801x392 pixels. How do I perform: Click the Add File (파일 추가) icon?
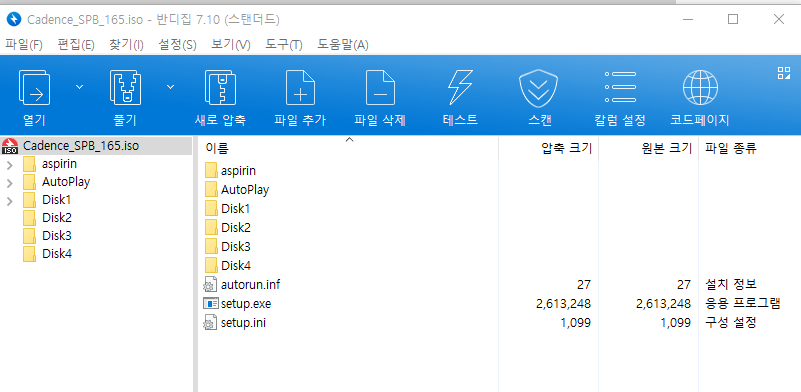tap(300, 87)
